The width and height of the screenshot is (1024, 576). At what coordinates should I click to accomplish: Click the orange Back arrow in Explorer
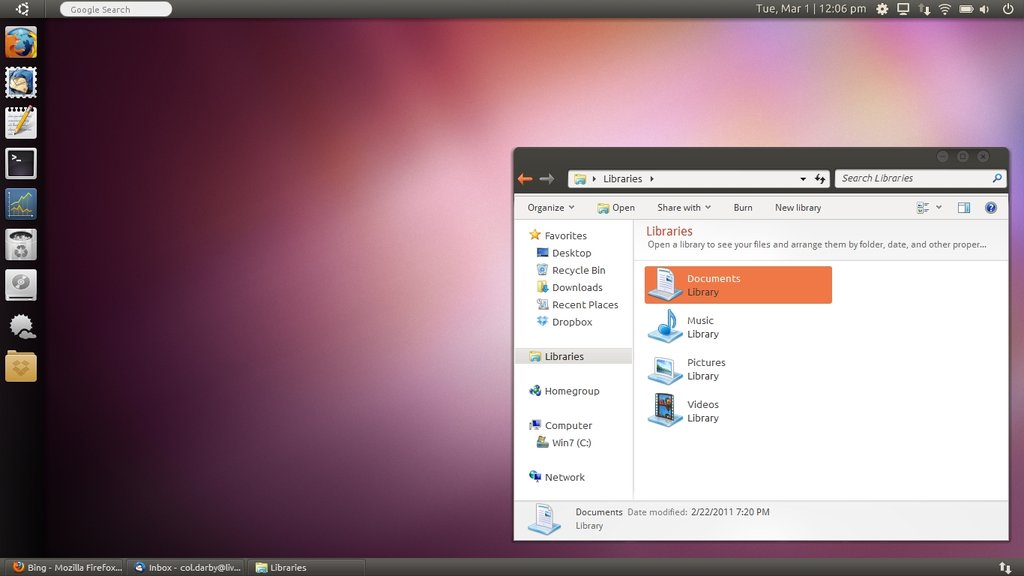(525, 179)
